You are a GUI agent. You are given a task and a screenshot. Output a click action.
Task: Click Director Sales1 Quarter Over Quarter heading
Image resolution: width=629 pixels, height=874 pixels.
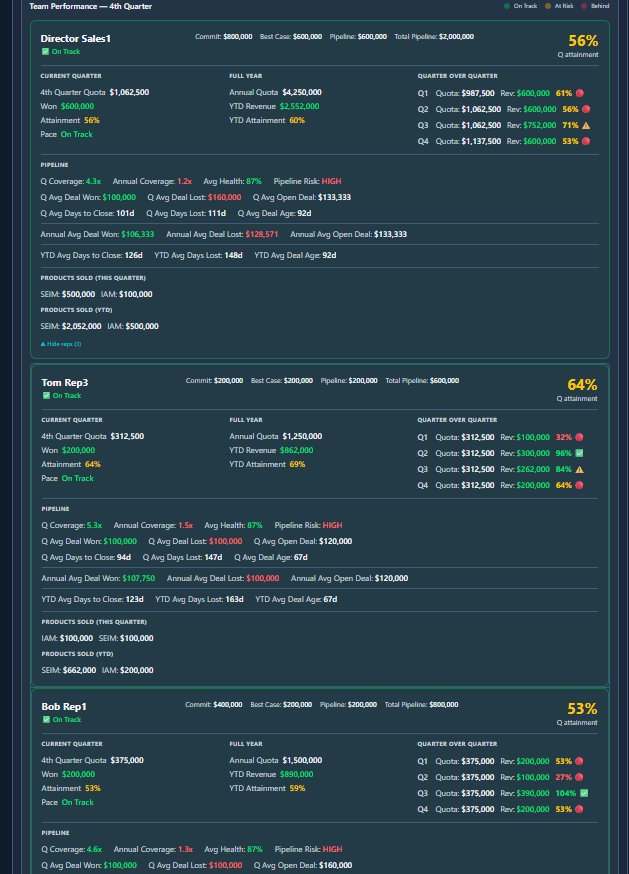coord(457,75)
